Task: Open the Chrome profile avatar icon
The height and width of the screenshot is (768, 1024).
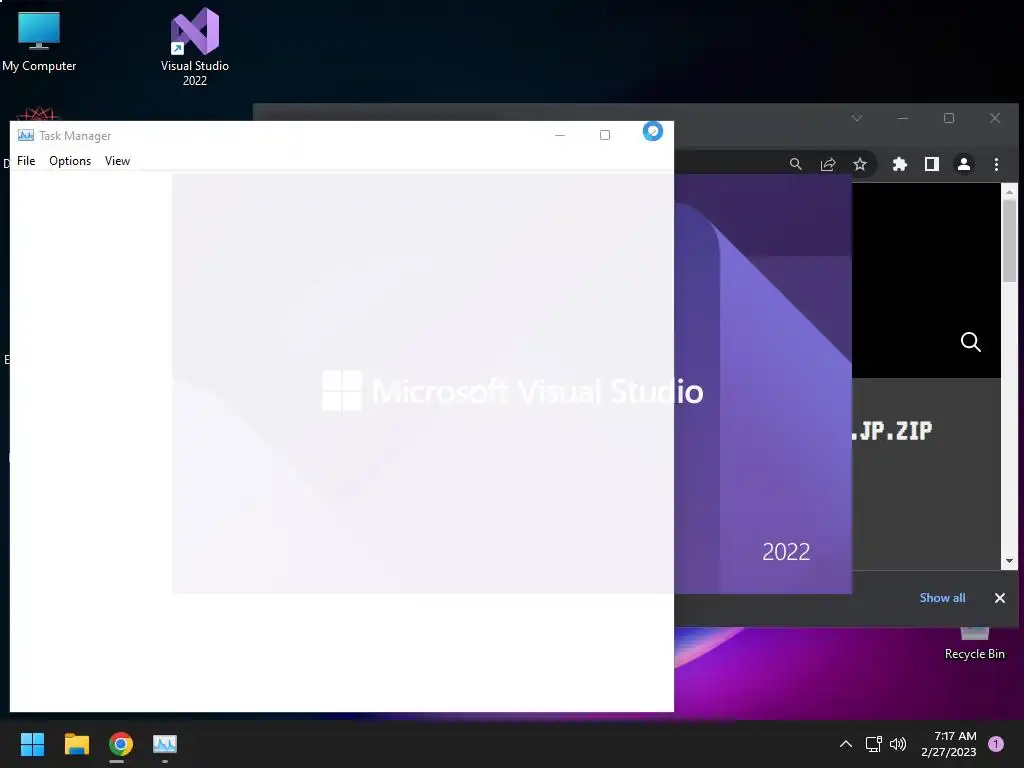Action: [x=964, y=164]
